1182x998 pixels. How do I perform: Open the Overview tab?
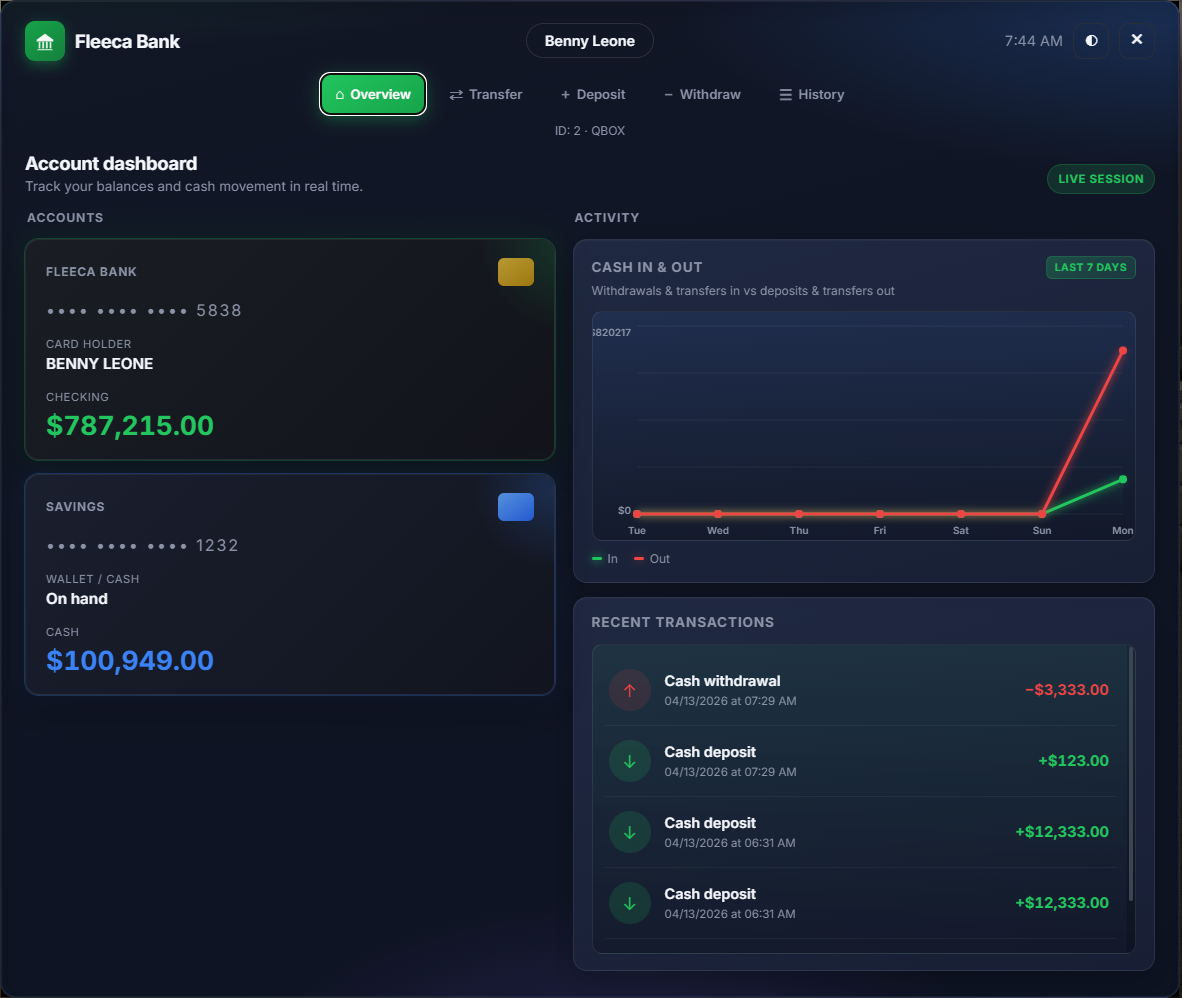pos(373,94)
